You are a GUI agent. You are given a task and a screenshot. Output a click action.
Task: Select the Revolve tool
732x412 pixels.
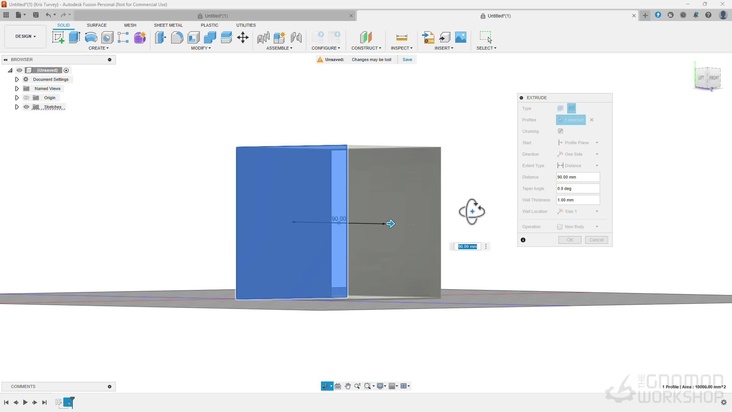click(x=91, y=37)
